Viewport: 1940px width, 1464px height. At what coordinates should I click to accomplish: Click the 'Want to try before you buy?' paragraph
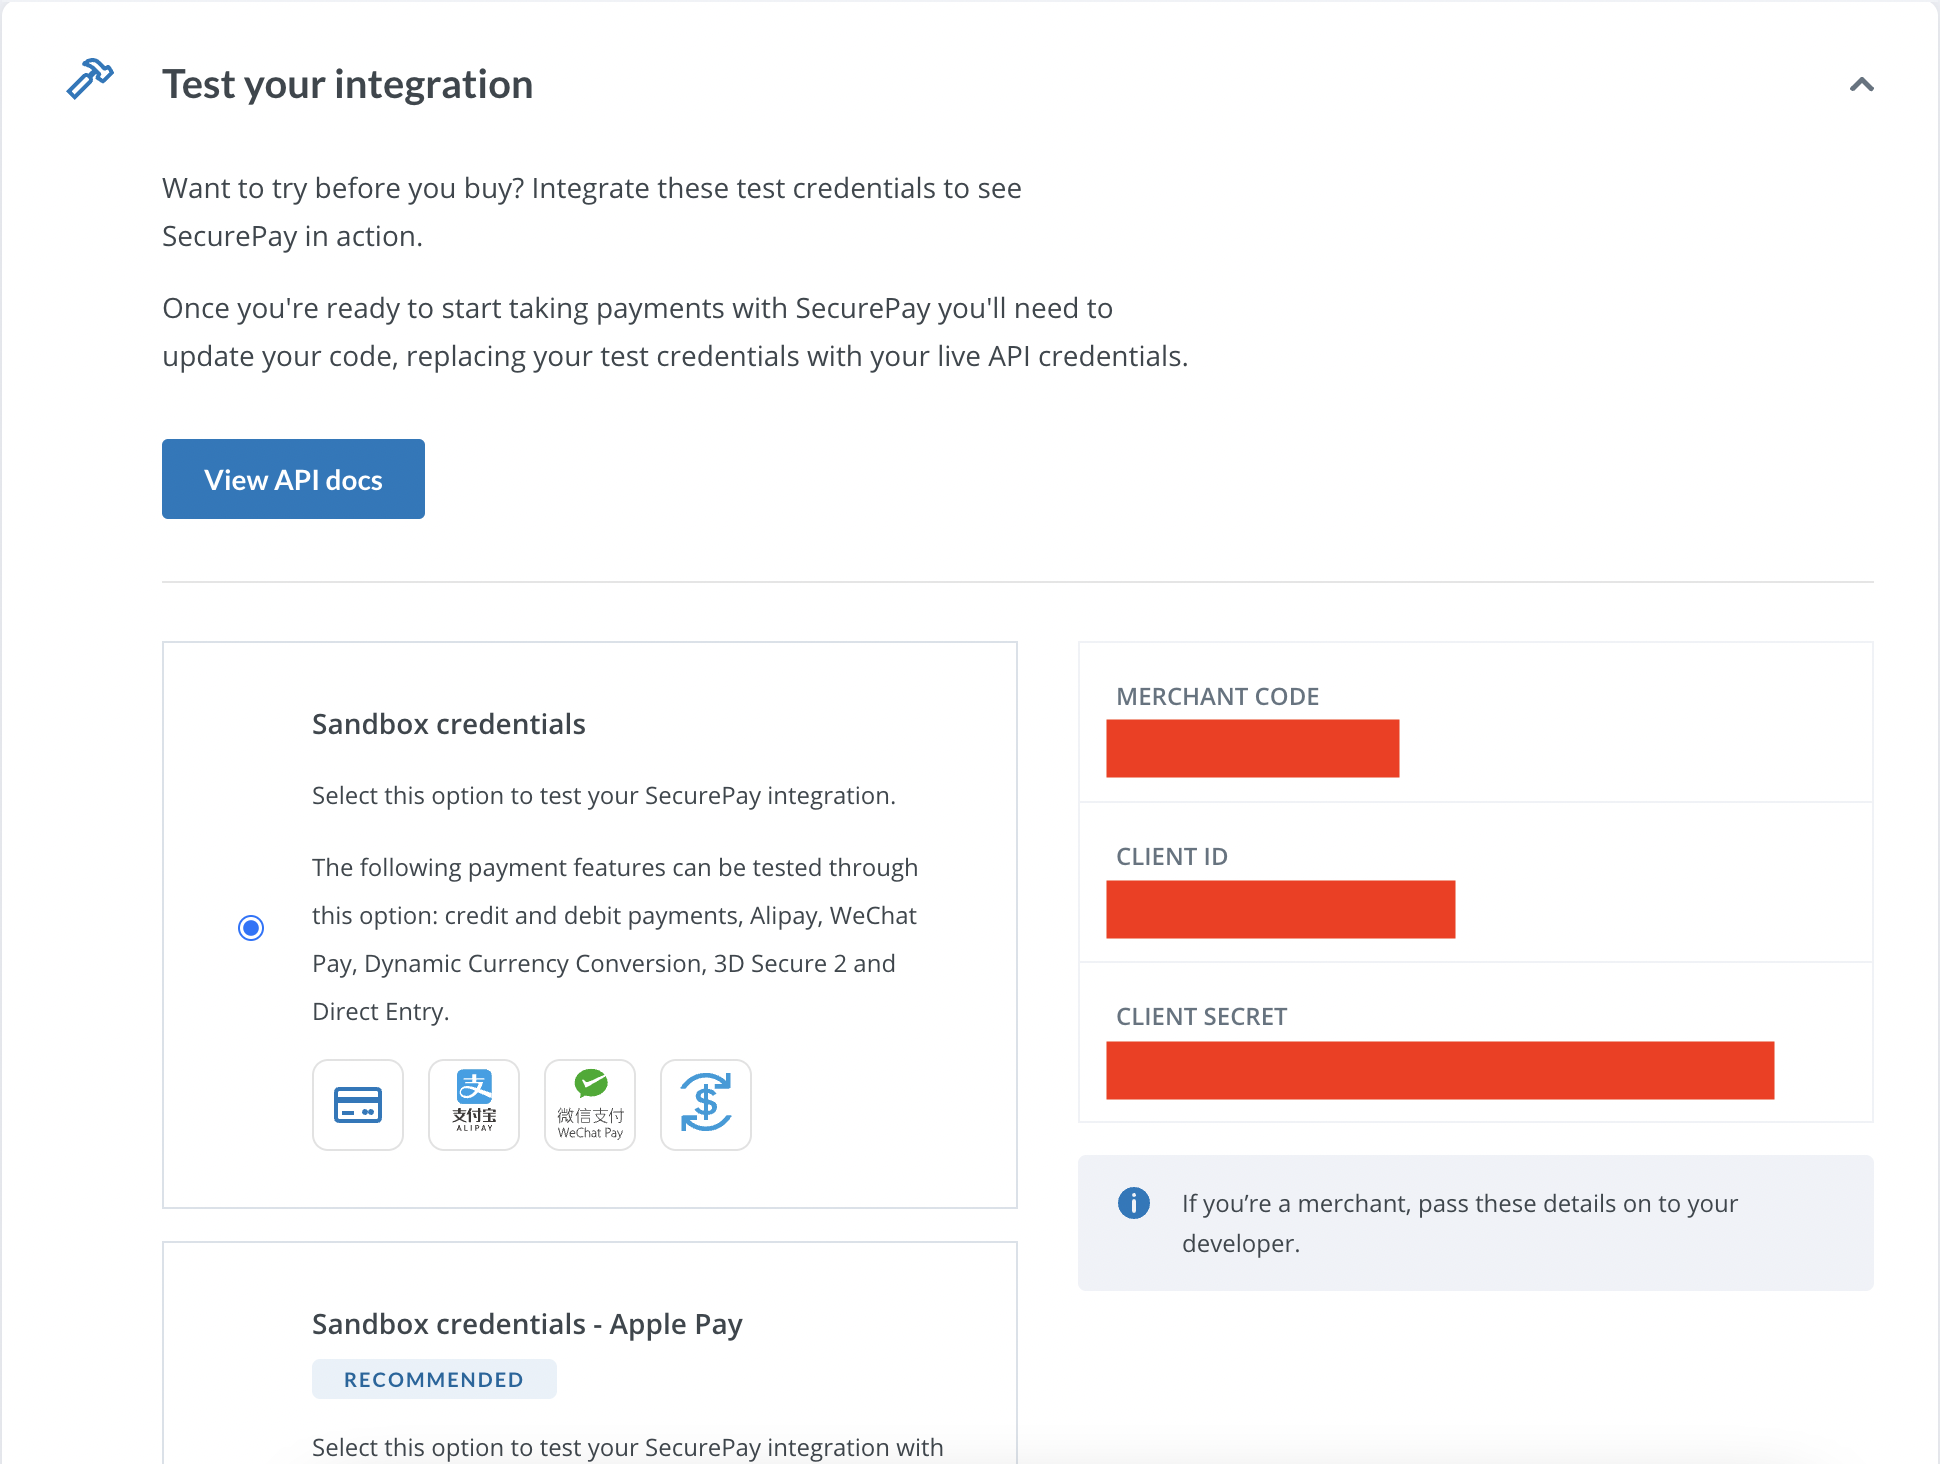592,212
